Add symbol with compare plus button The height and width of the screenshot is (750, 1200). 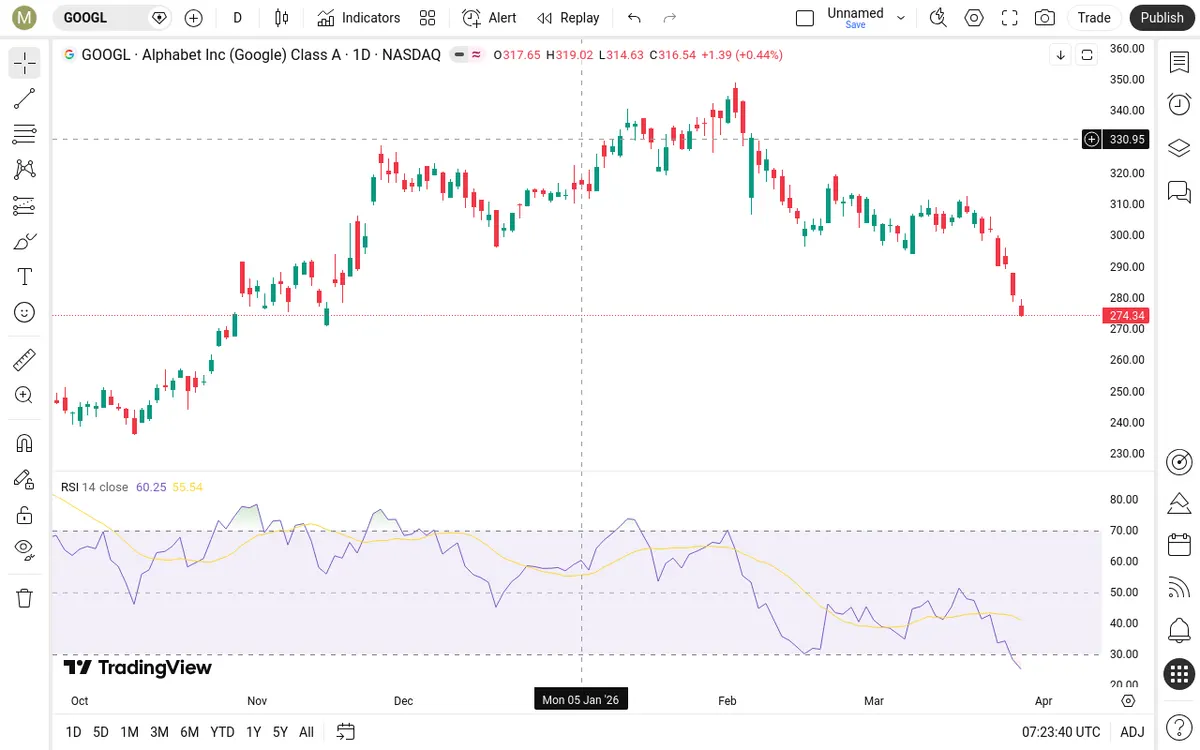(x=193, y=18)
